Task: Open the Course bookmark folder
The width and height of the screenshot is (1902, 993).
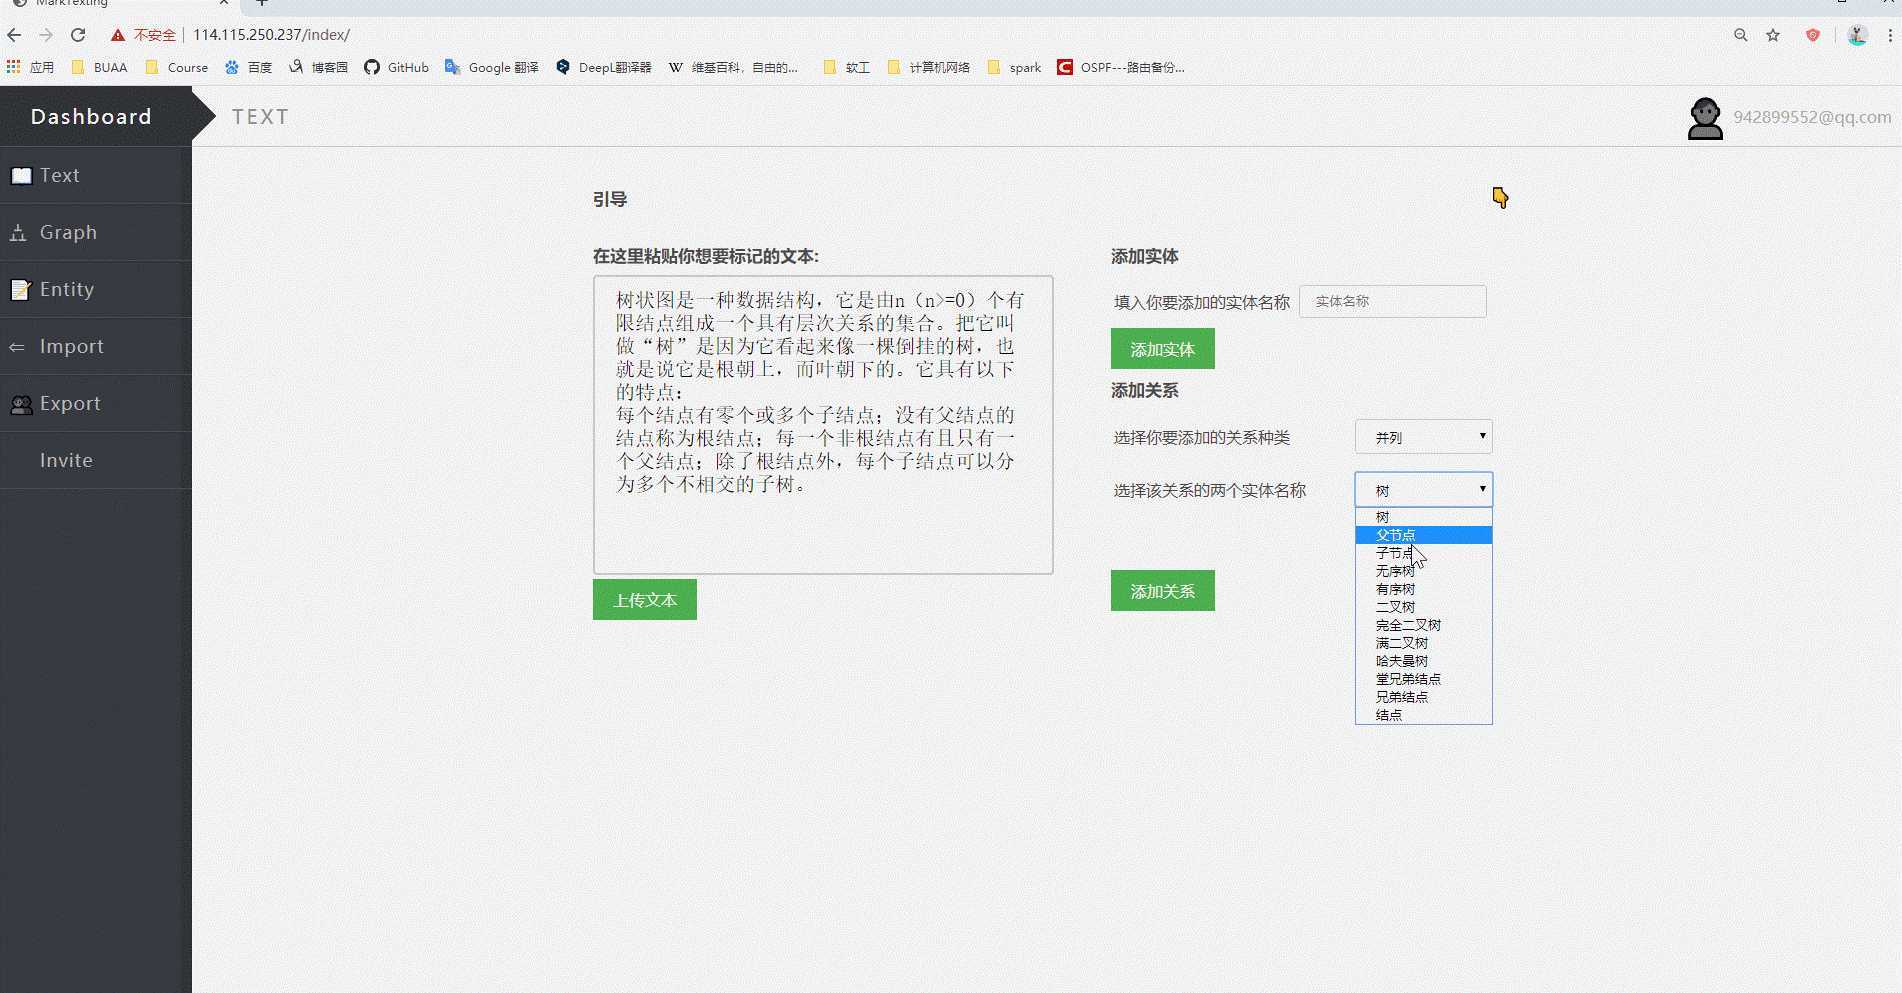Action: pyautogui.click(x=177, y=67)
